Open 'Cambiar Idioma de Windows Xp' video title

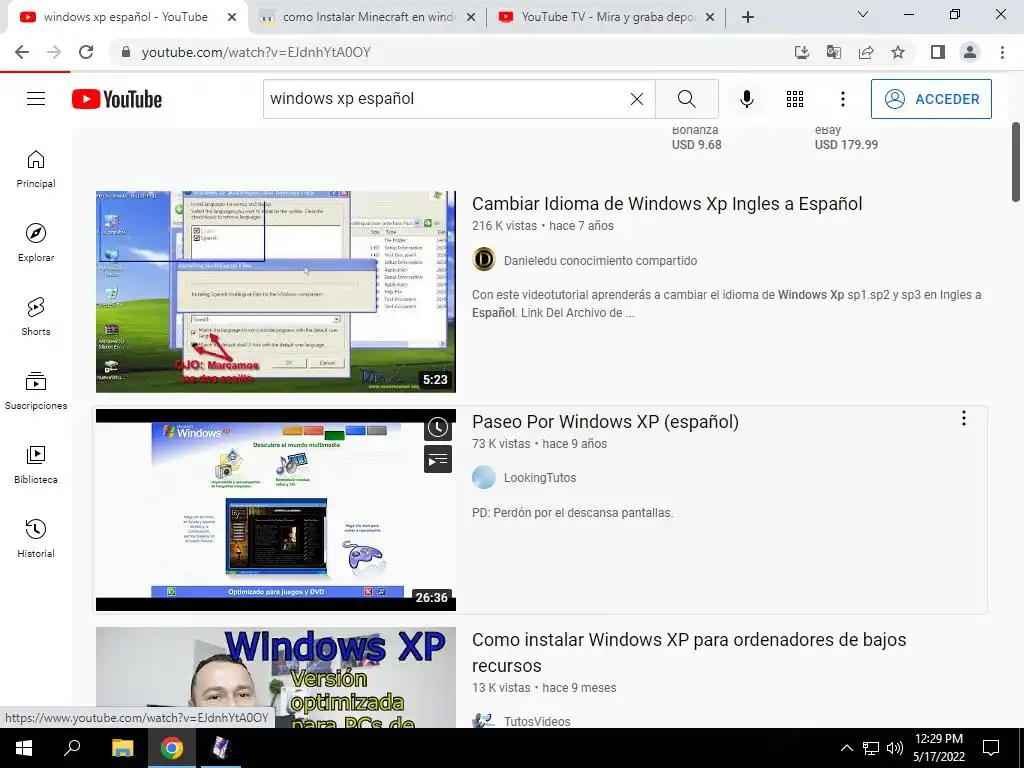coord(667,204)
